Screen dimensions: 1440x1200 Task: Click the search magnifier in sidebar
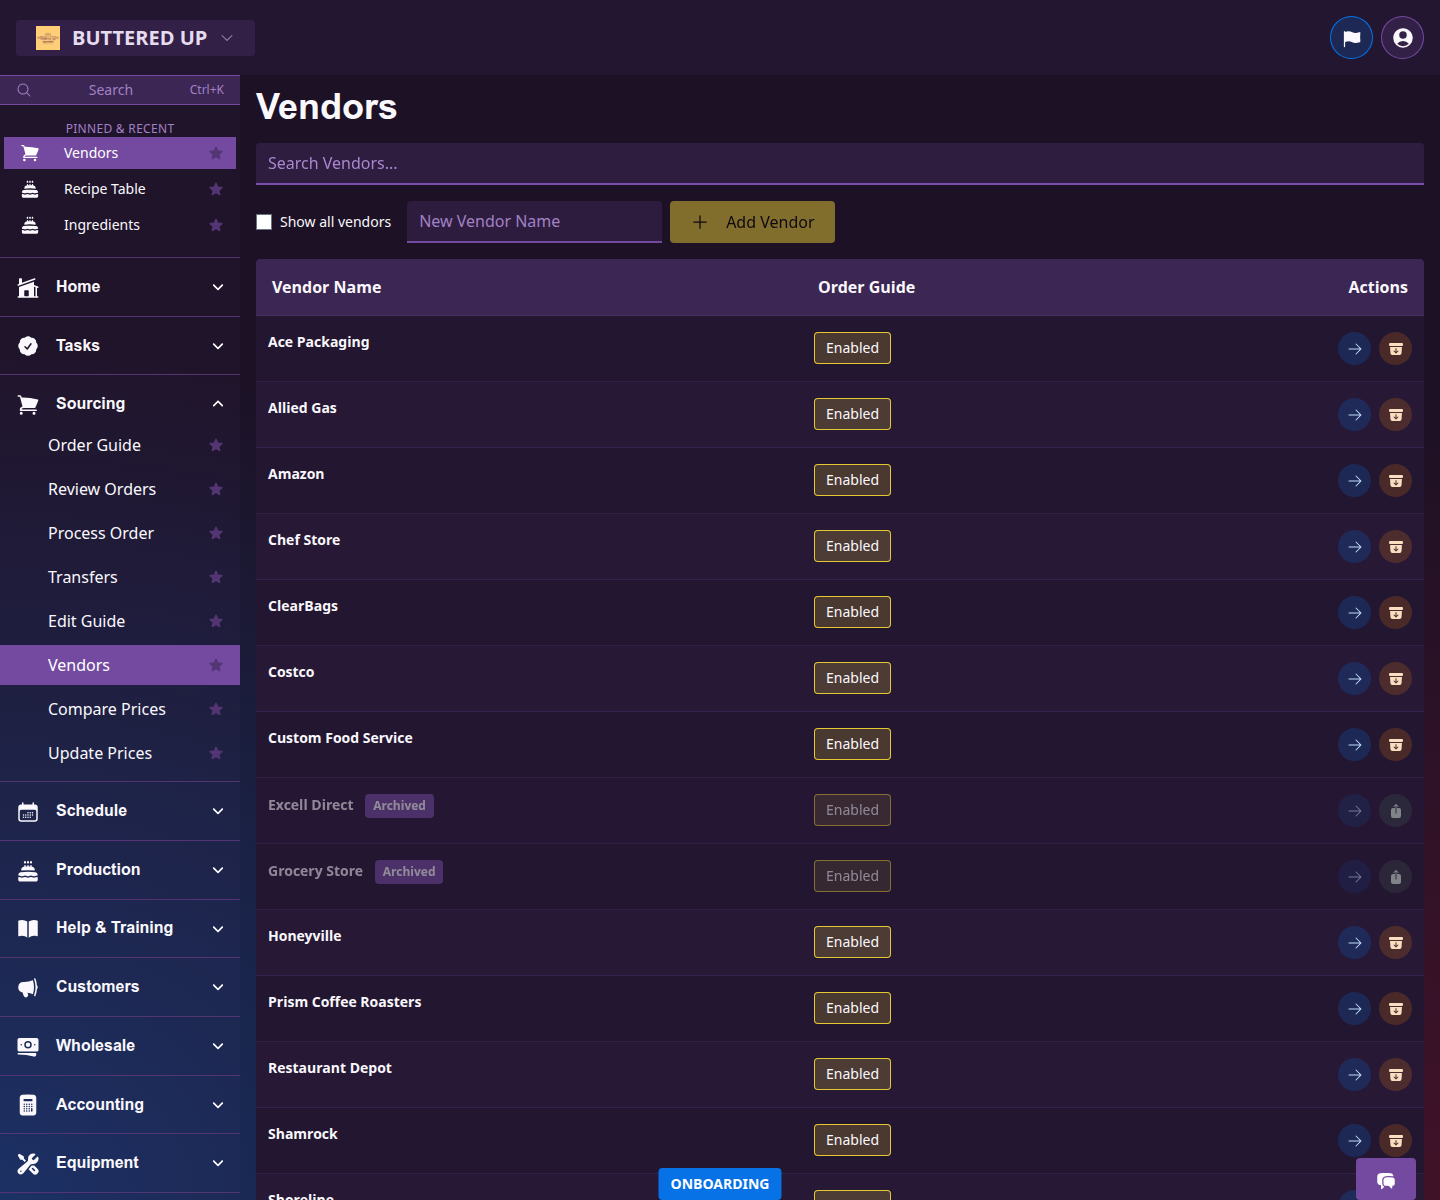pos(24,89)
